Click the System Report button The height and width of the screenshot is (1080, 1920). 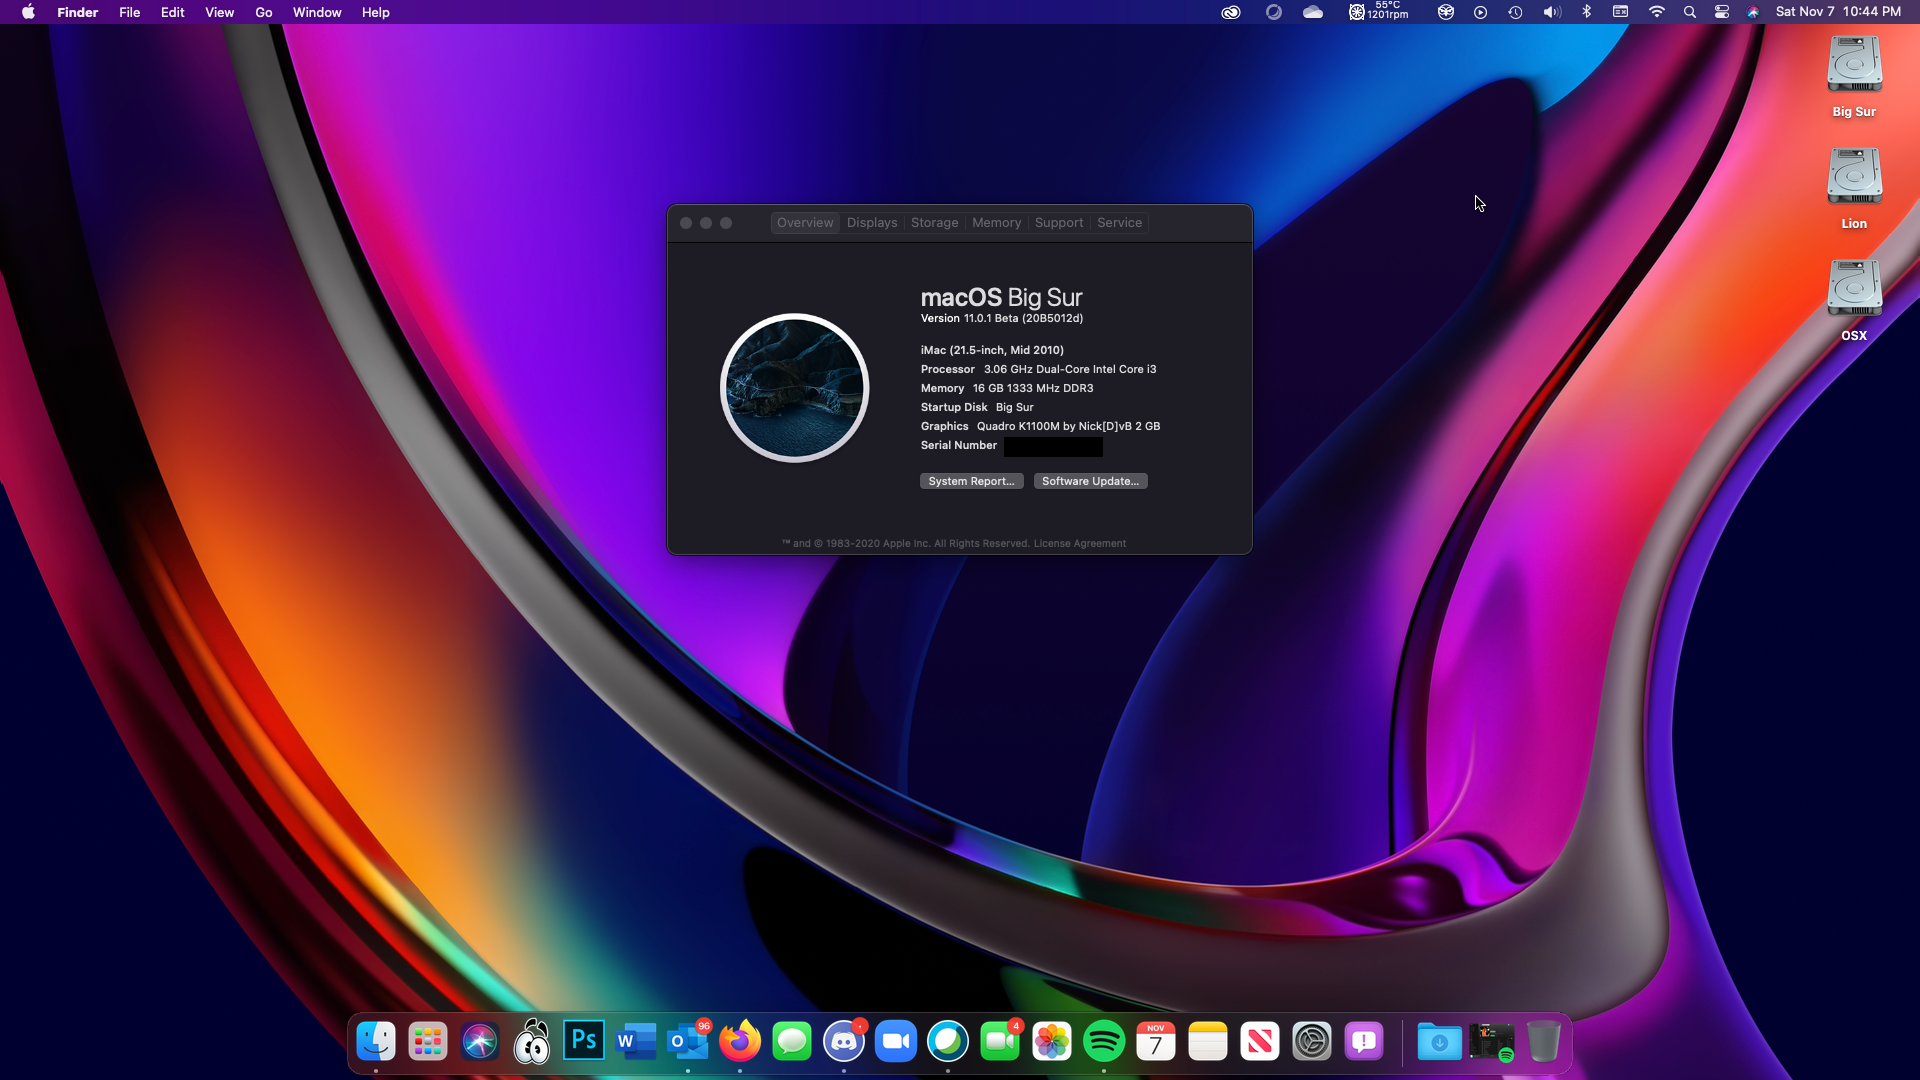point(971,481)
